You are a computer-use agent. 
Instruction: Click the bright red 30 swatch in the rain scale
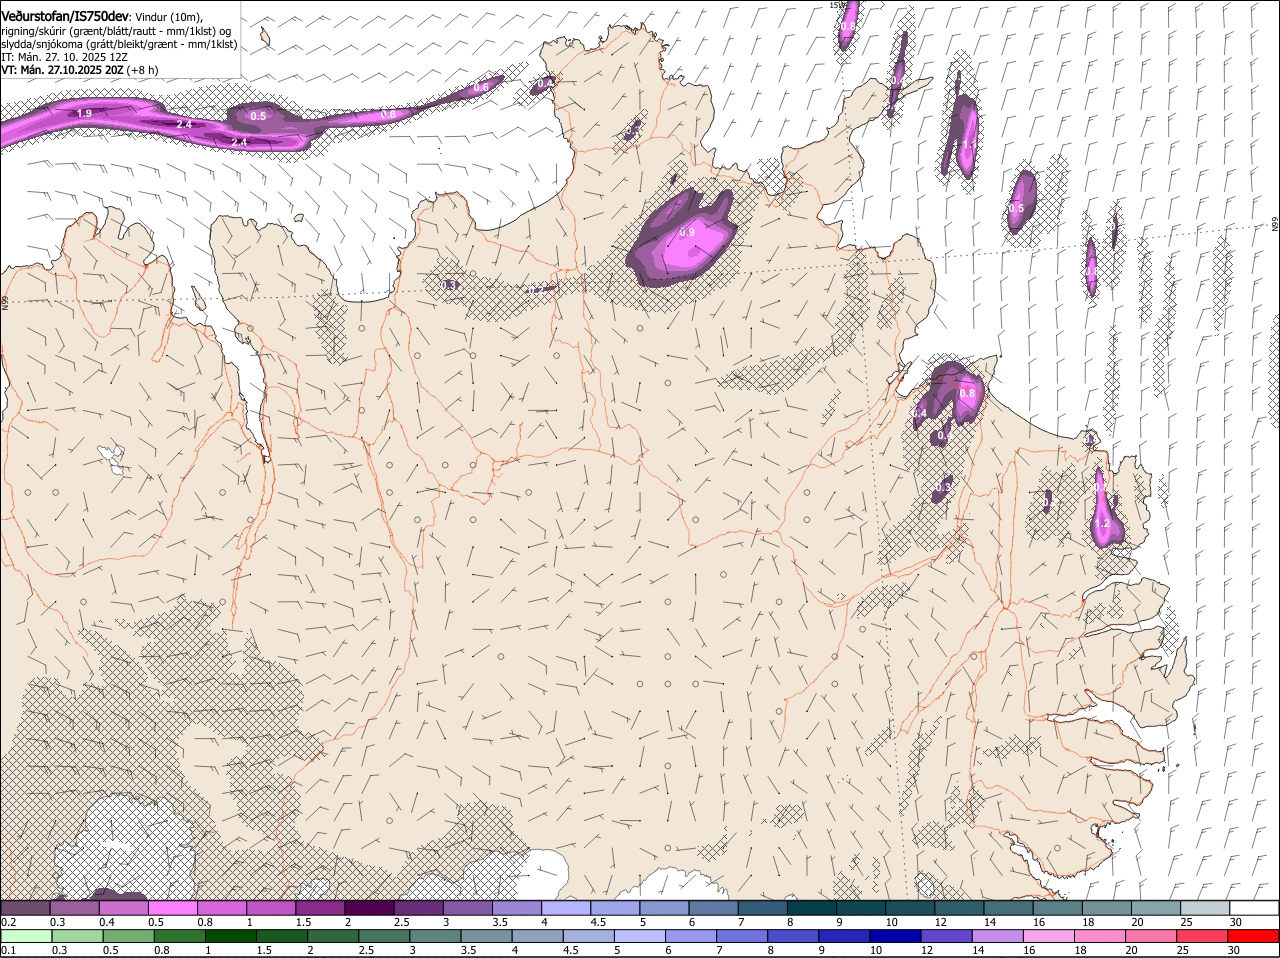click(x=1254, y=937)
